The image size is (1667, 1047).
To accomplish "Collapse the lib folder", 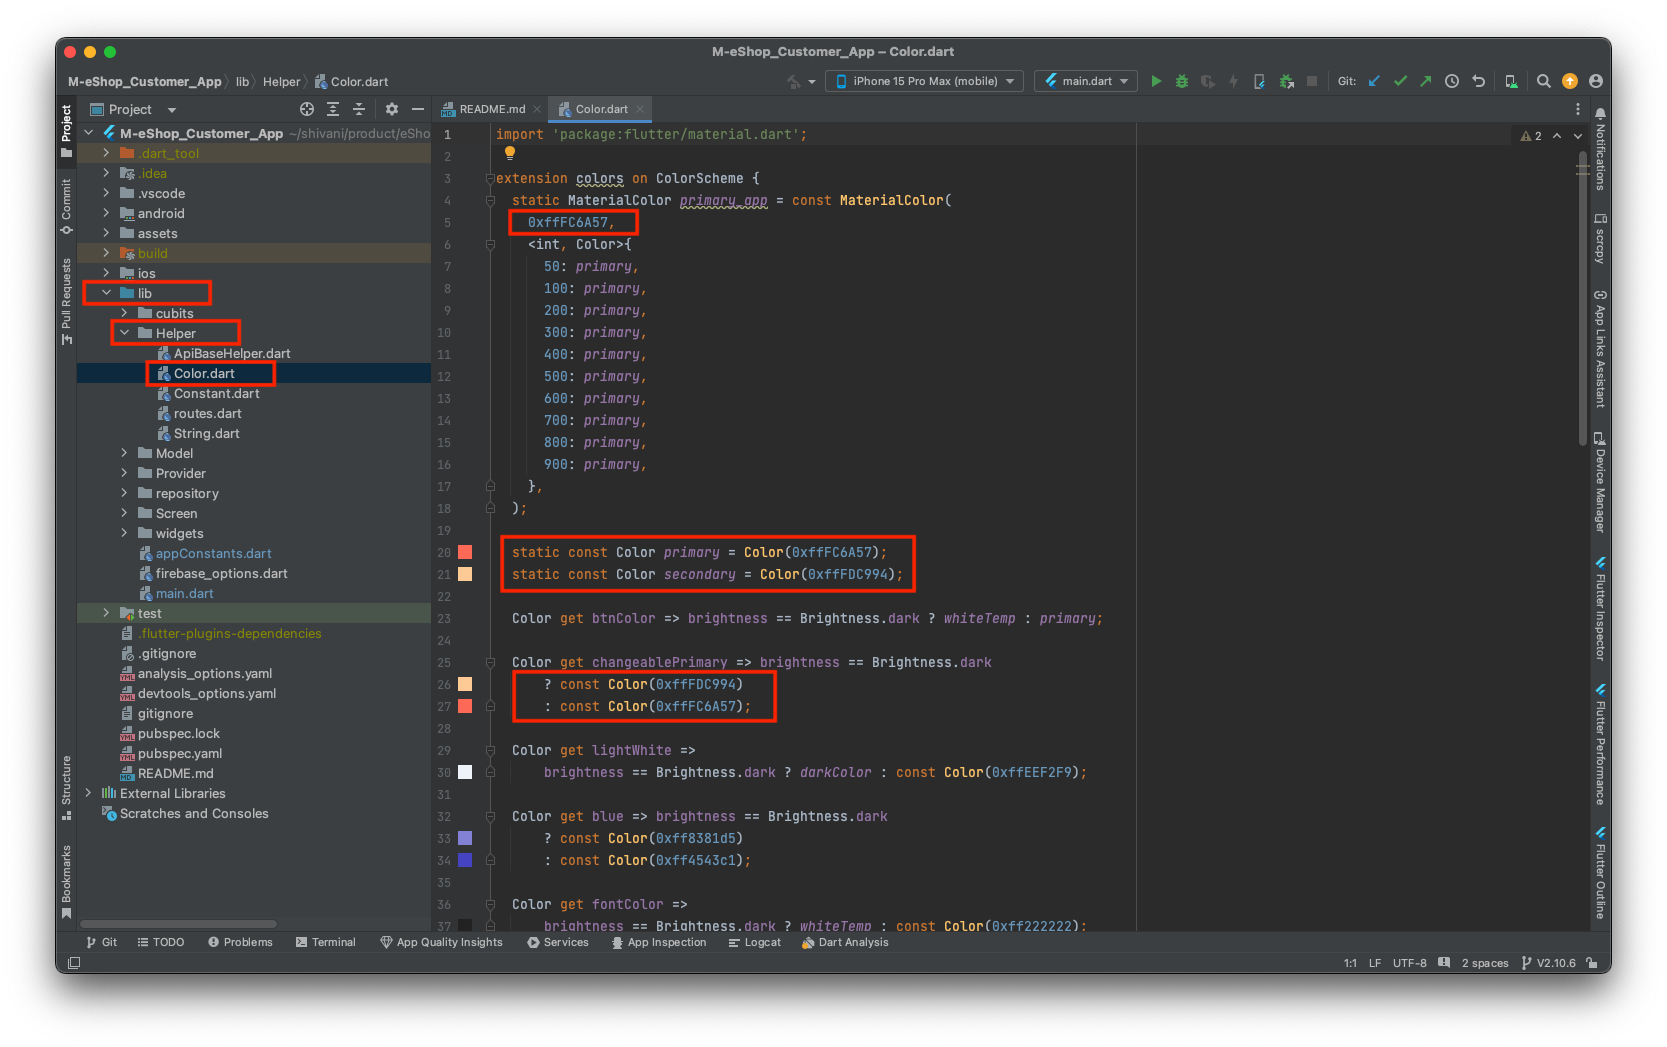I will (x=106, y=293).
